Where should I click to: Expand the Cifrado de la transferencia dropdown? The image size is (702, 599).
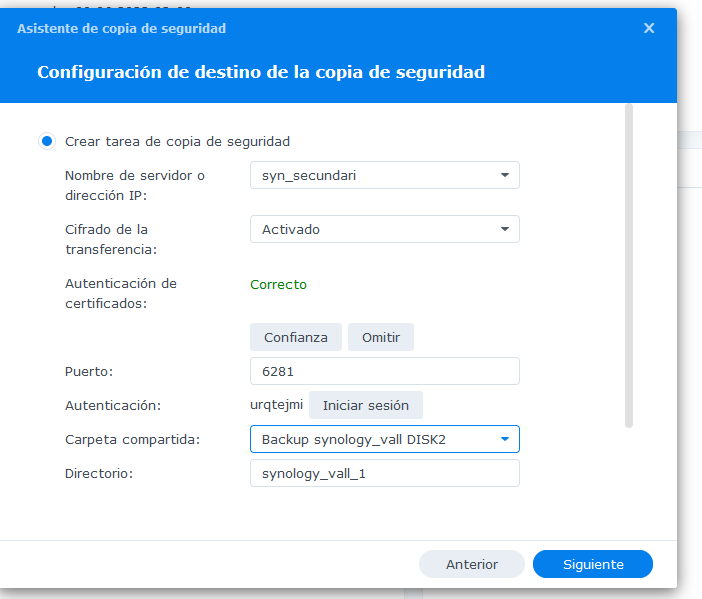[384, 229]
